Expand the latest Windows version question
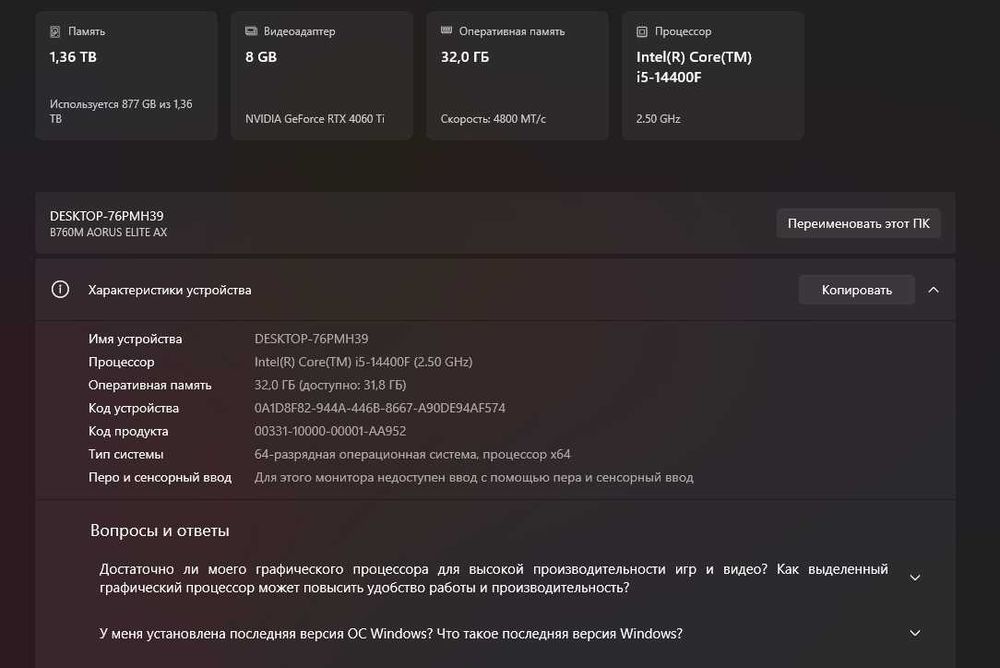This screenshot has height=668, width=1000. [915, 633]
